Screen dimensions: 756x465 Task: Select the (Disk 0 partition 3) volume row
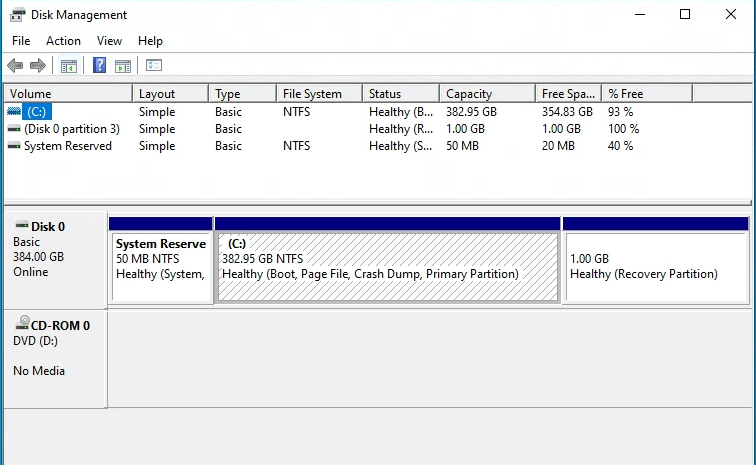coord(71,129)
